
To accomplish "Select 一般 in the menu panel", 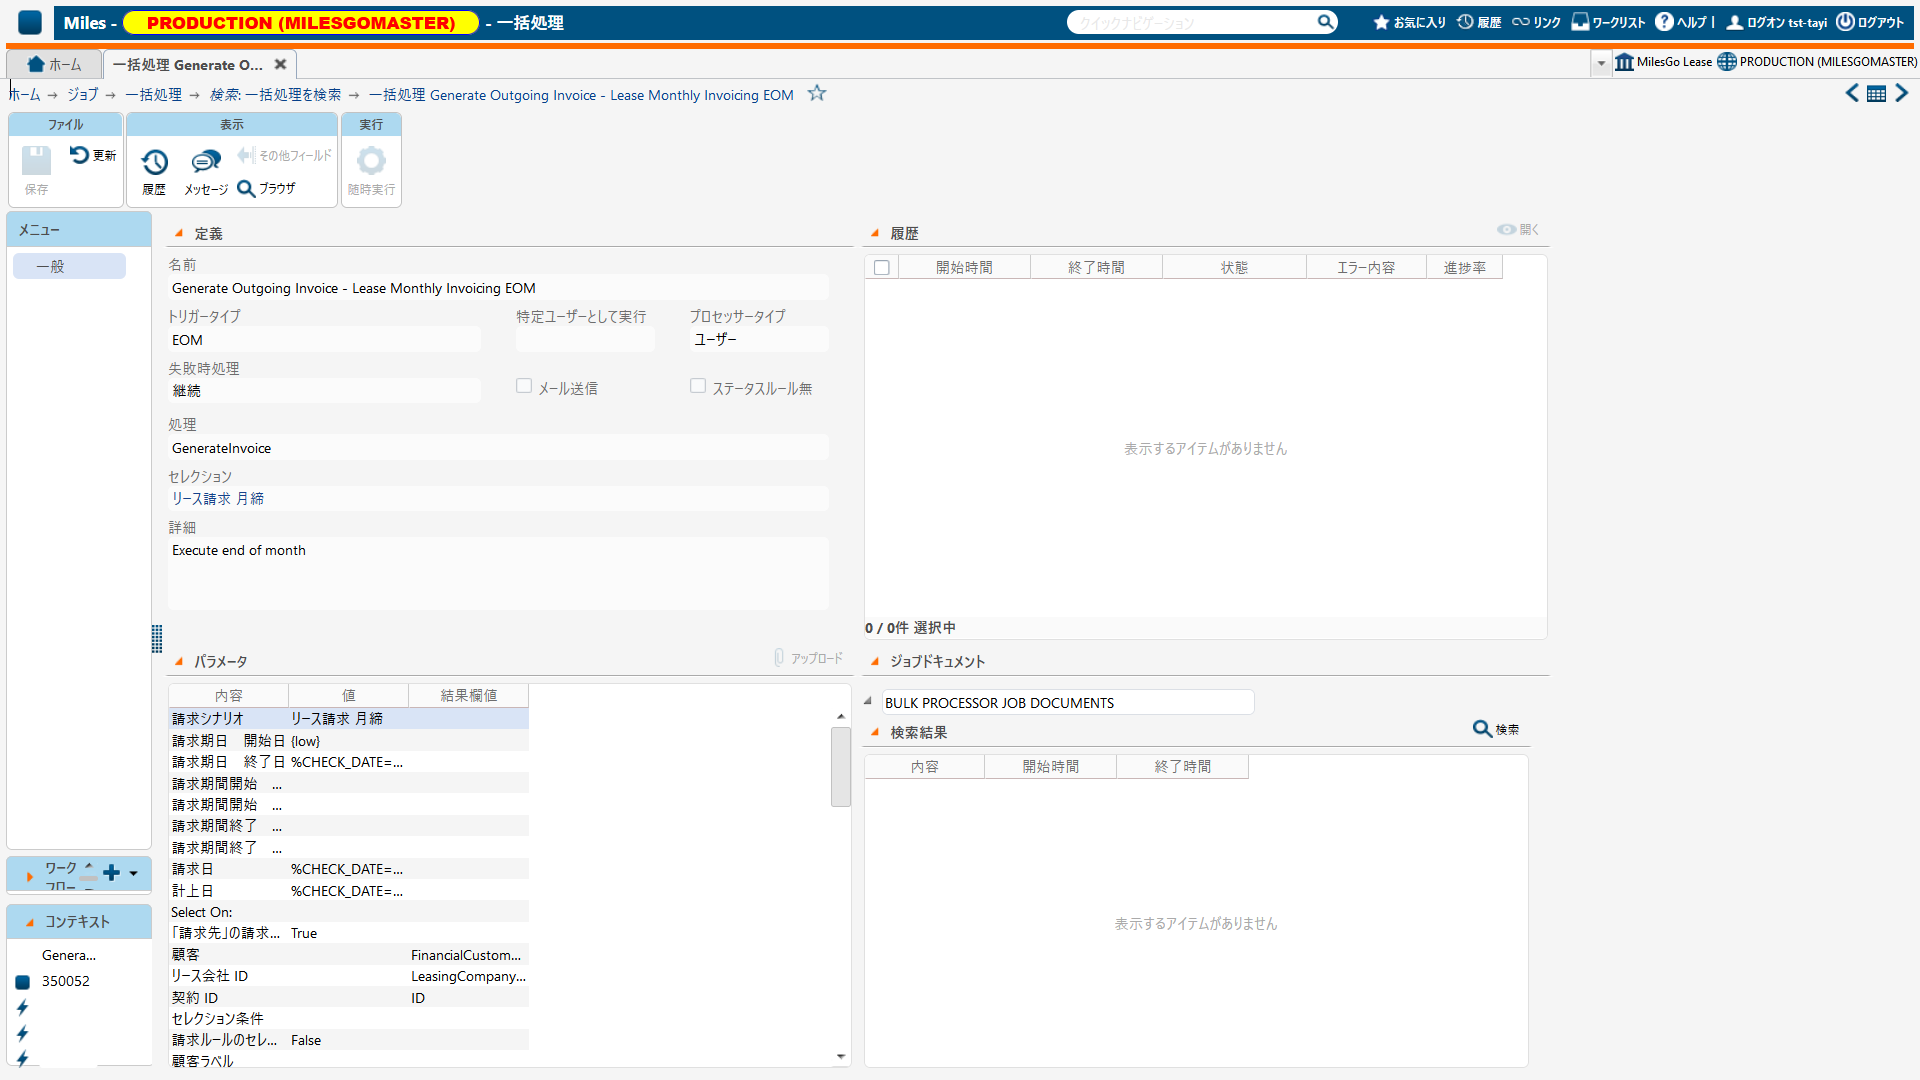I will click(x=69, y=266).
